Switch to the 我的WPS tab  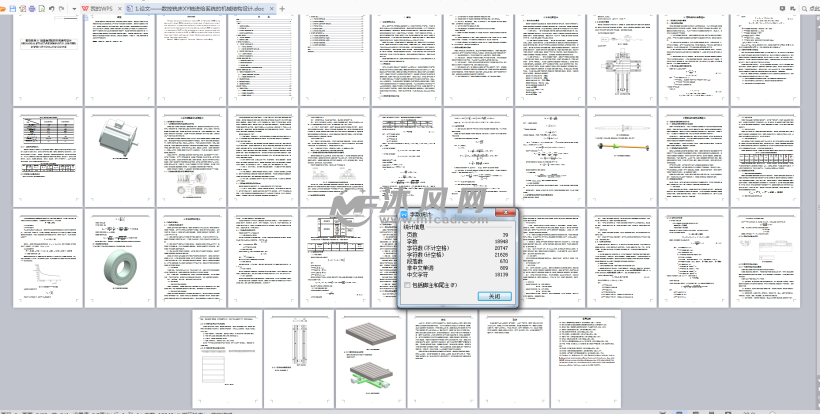[x=98, y=7]
